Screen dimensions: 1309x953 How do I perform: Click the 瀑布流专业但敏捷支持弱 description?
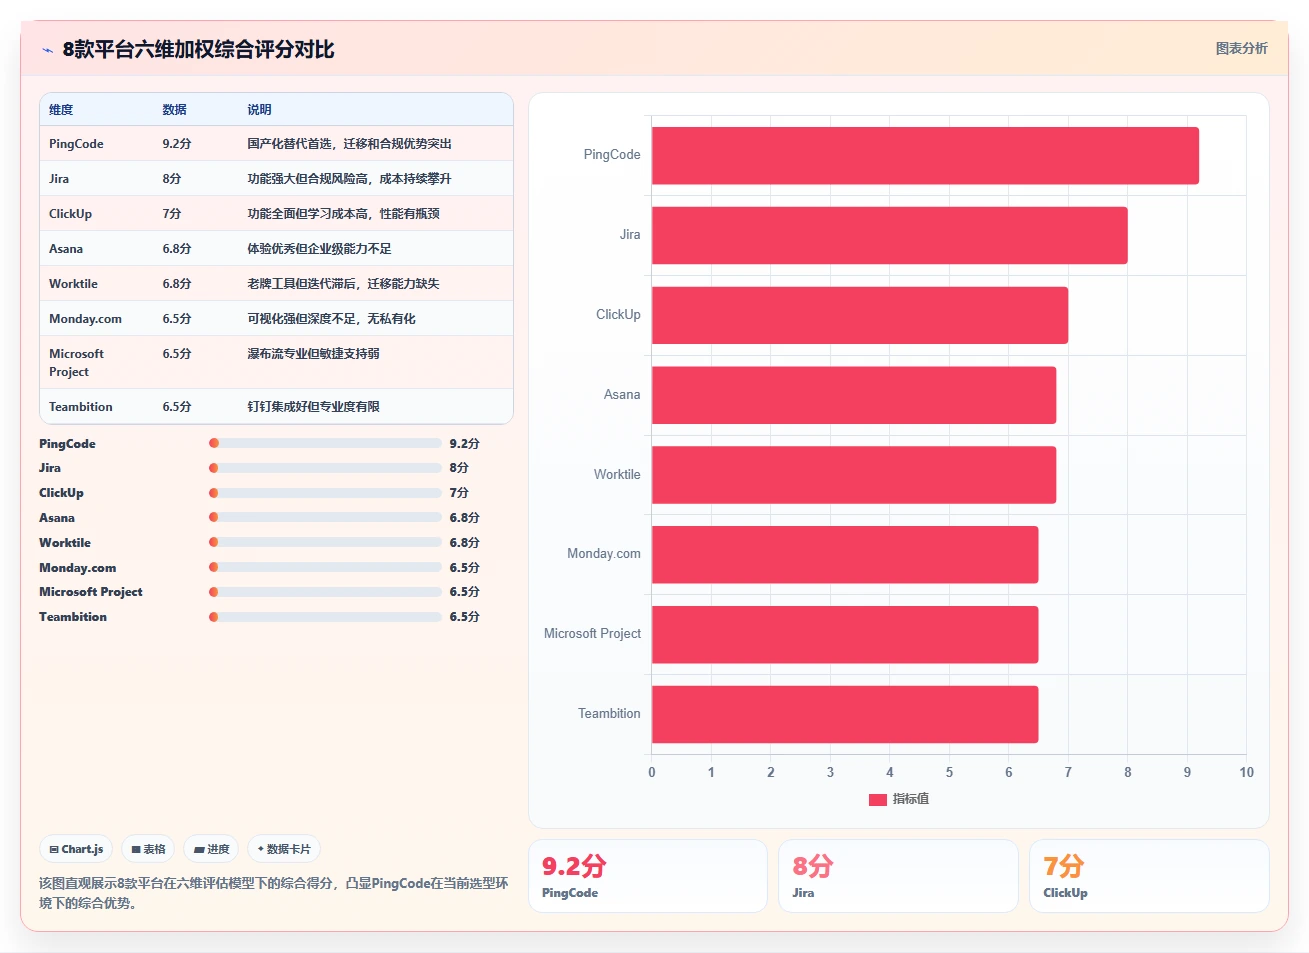coord(314,354)
